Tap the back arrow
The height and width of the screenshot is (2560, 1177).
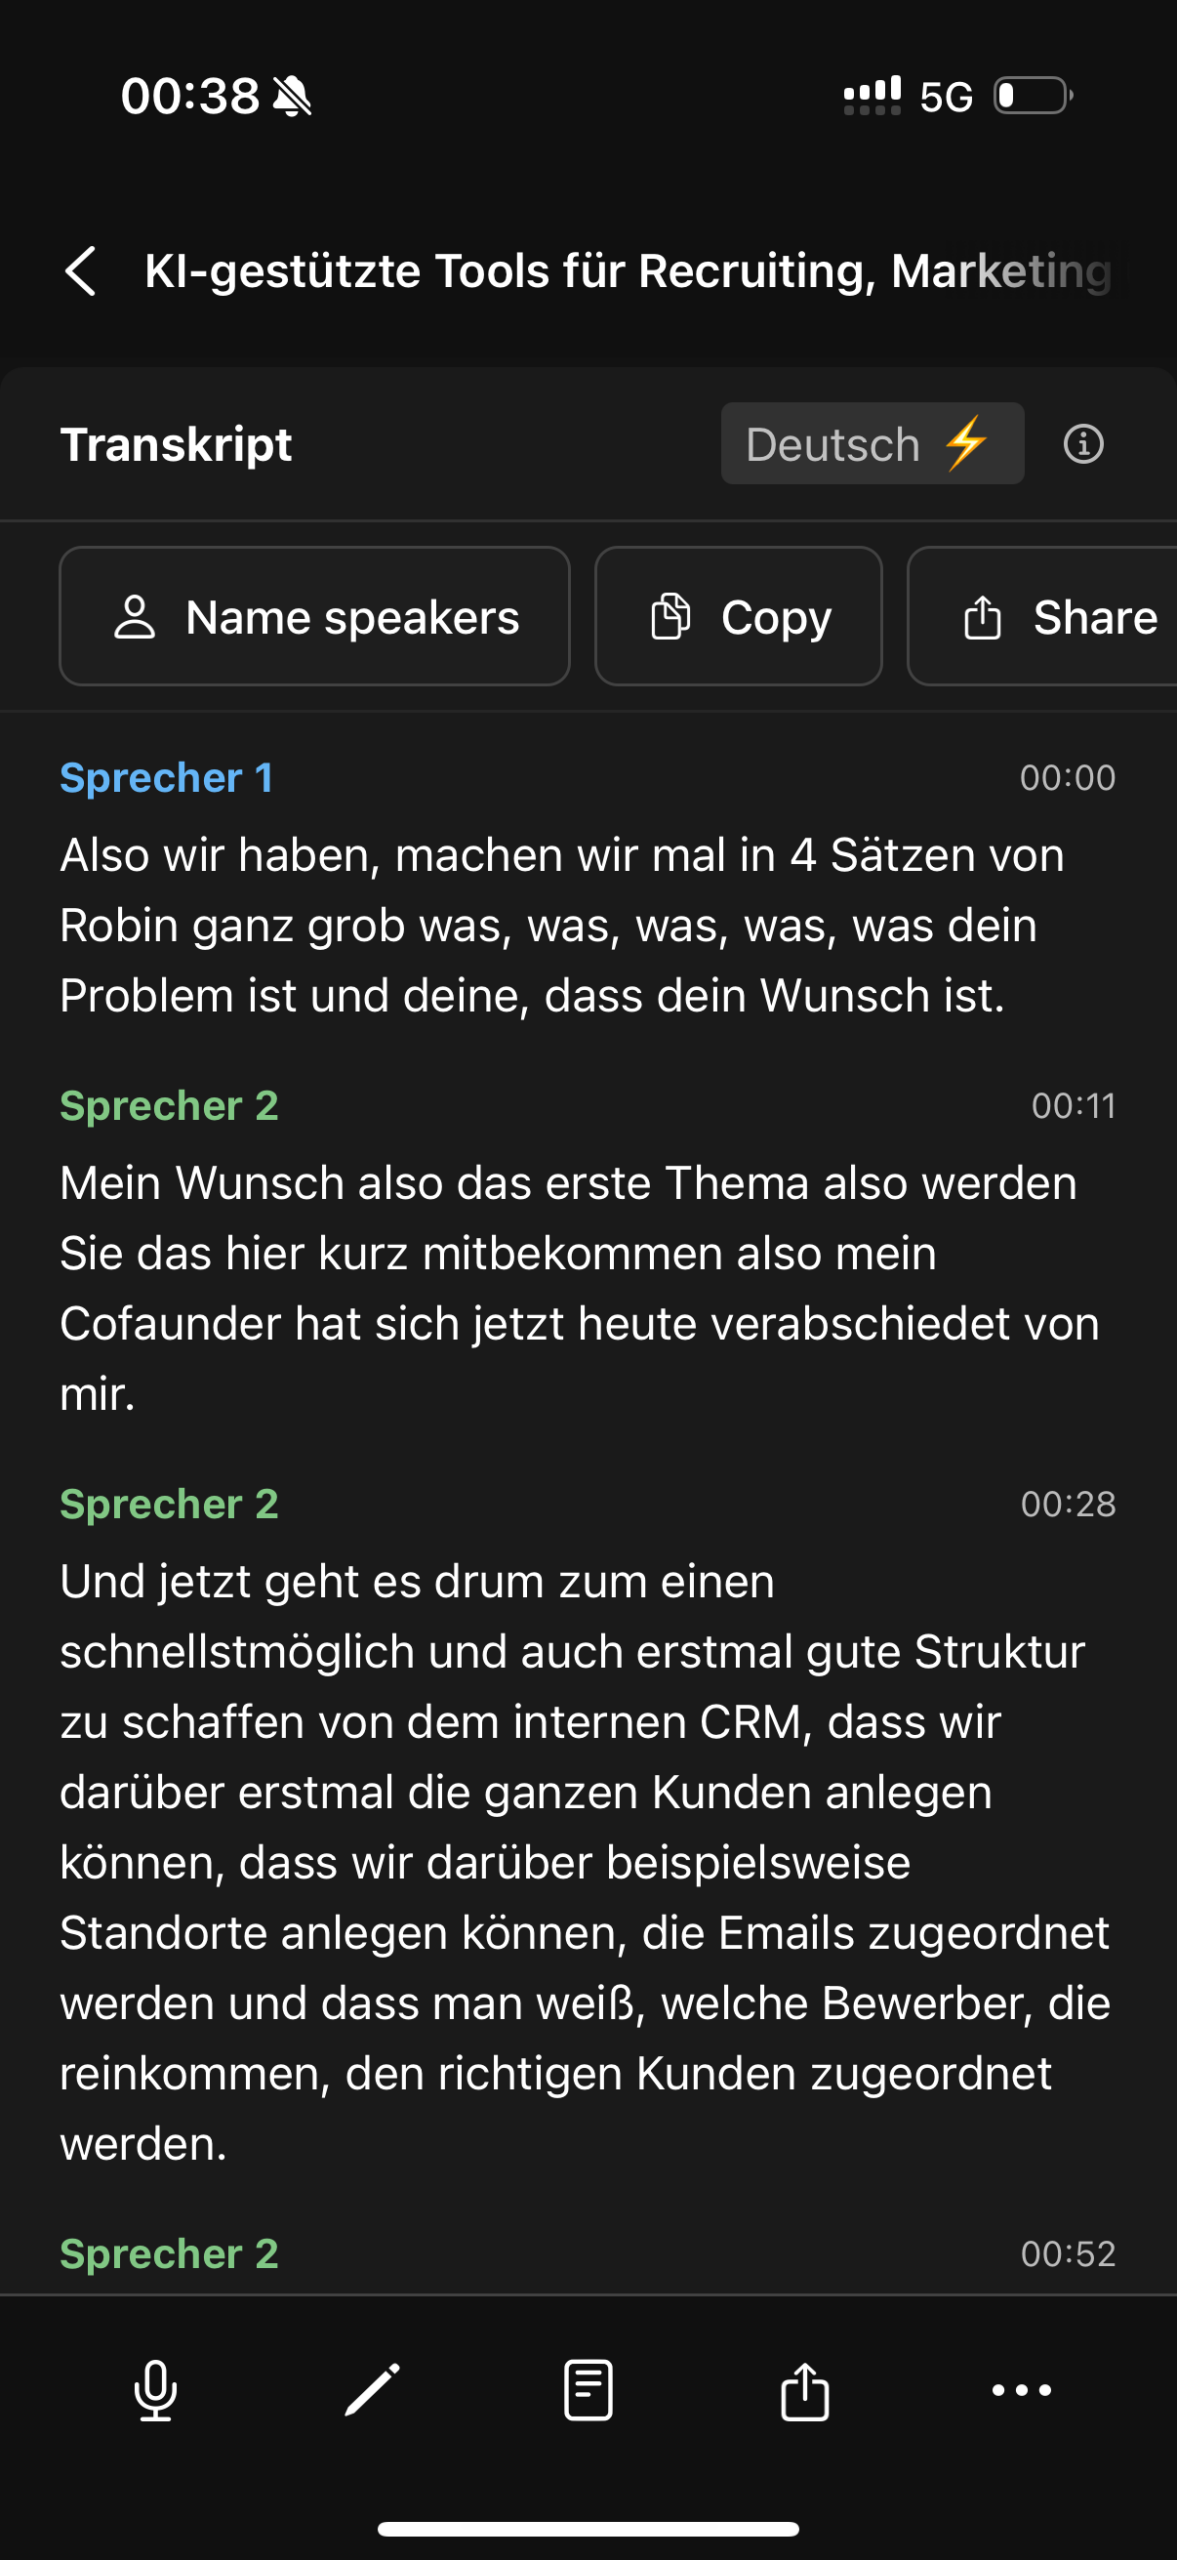[81, 271]
